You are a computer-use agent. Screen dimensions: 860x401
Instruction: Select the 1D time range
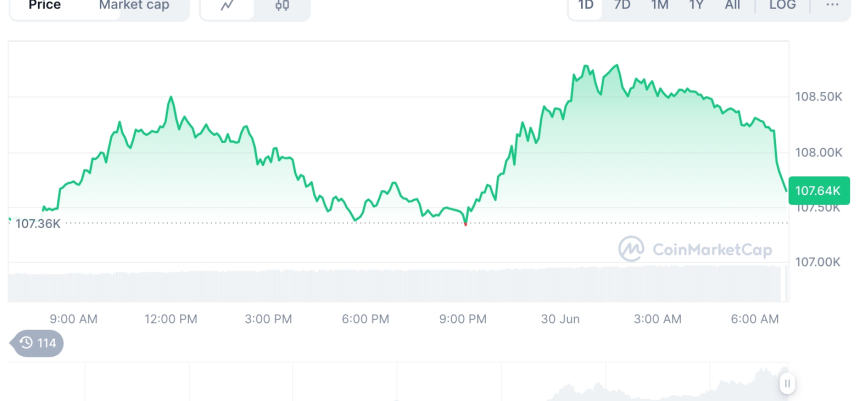pos(586,6)
